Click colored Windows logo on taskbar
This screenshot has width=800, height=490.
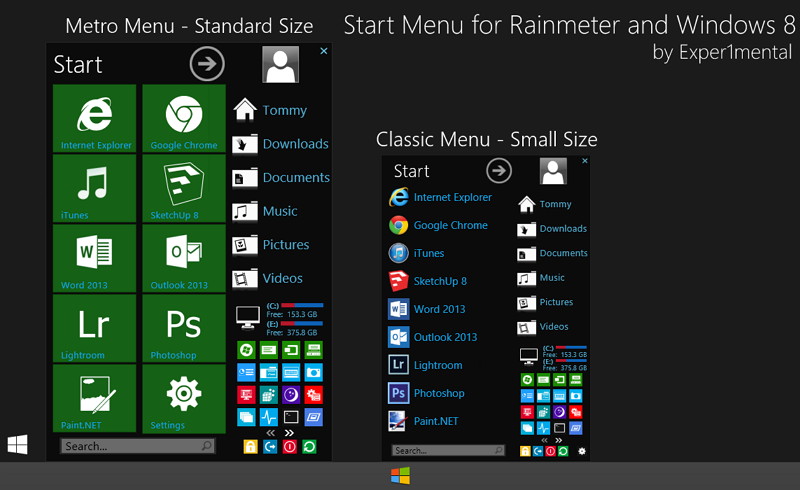tap(401, 476)
